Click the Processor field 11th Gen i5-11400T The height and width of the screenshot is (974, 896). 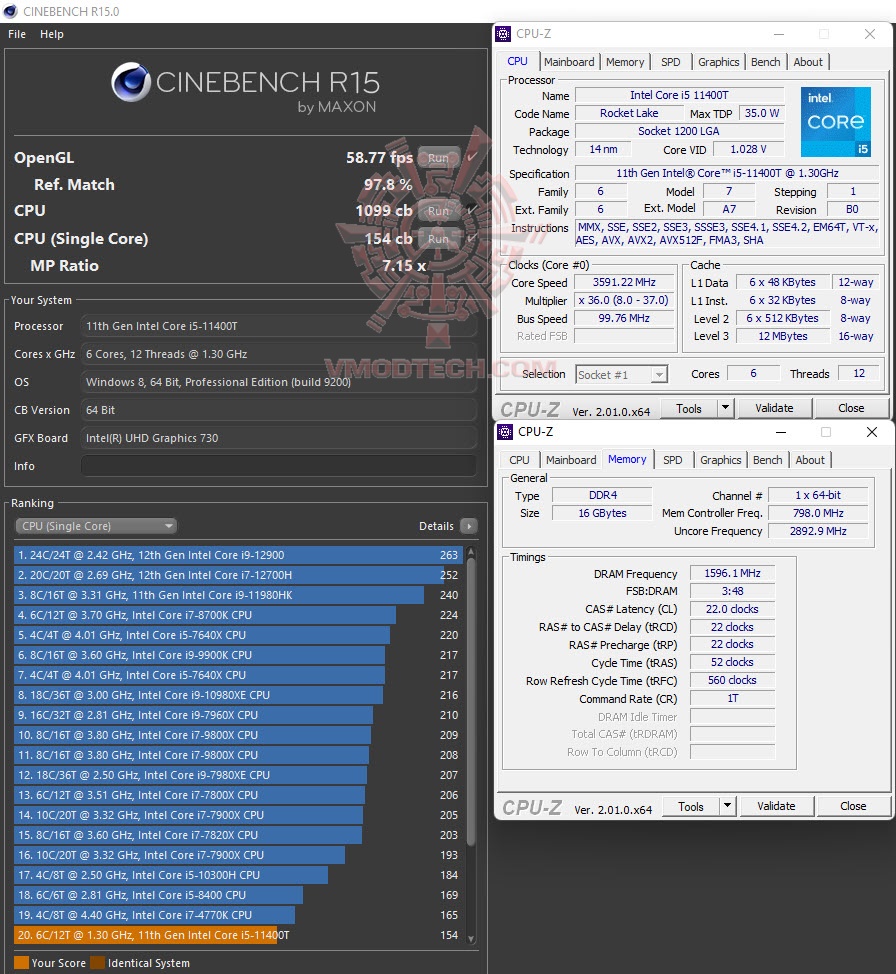pyautogui.click(x=278, y=326)
